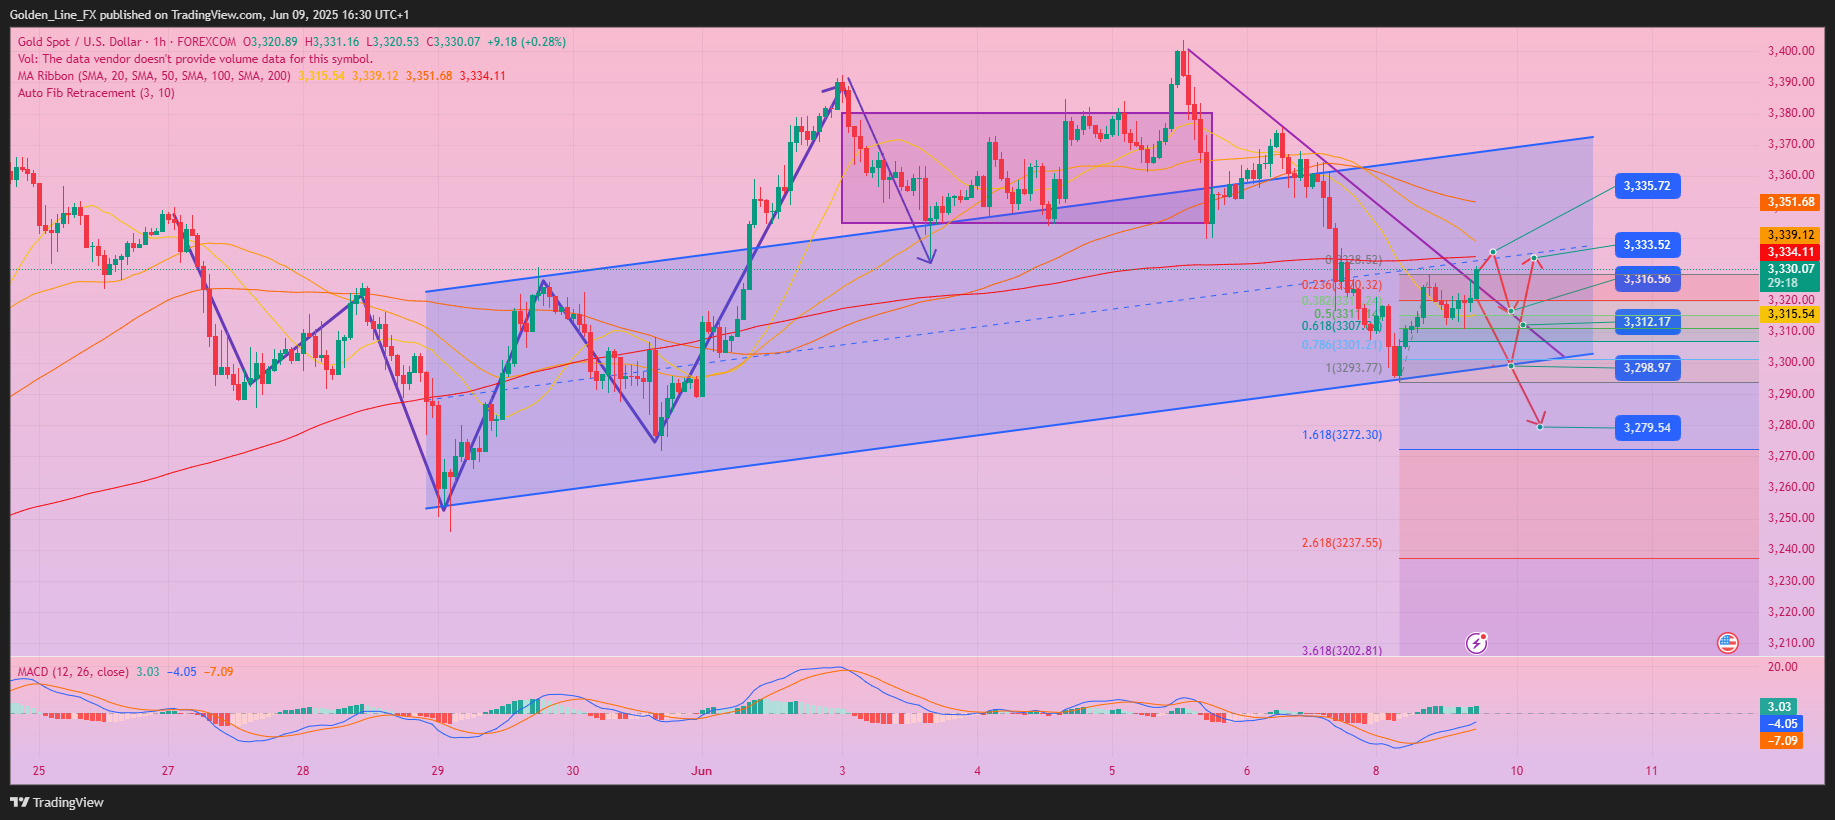Click the 10 date on time axis
Viewport: 1835px width, 820px height.
click(x=1517, y=771)
